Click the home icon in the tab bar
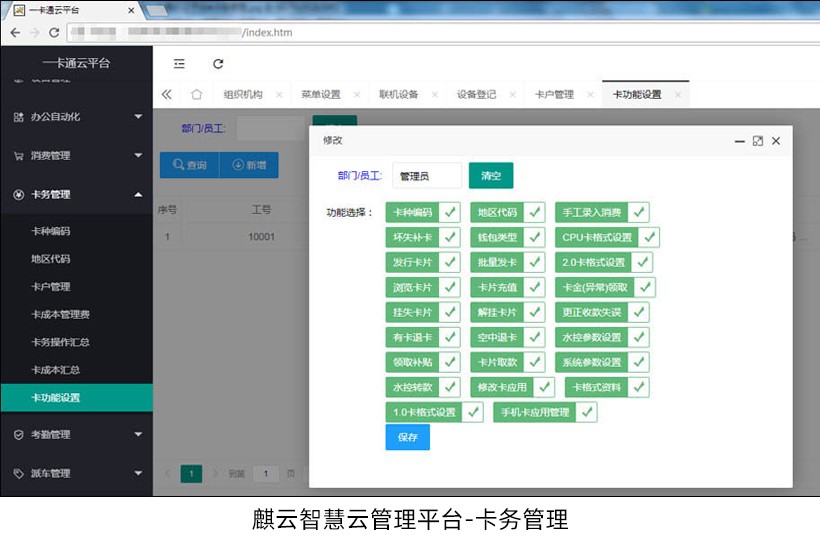 point(196,95)
